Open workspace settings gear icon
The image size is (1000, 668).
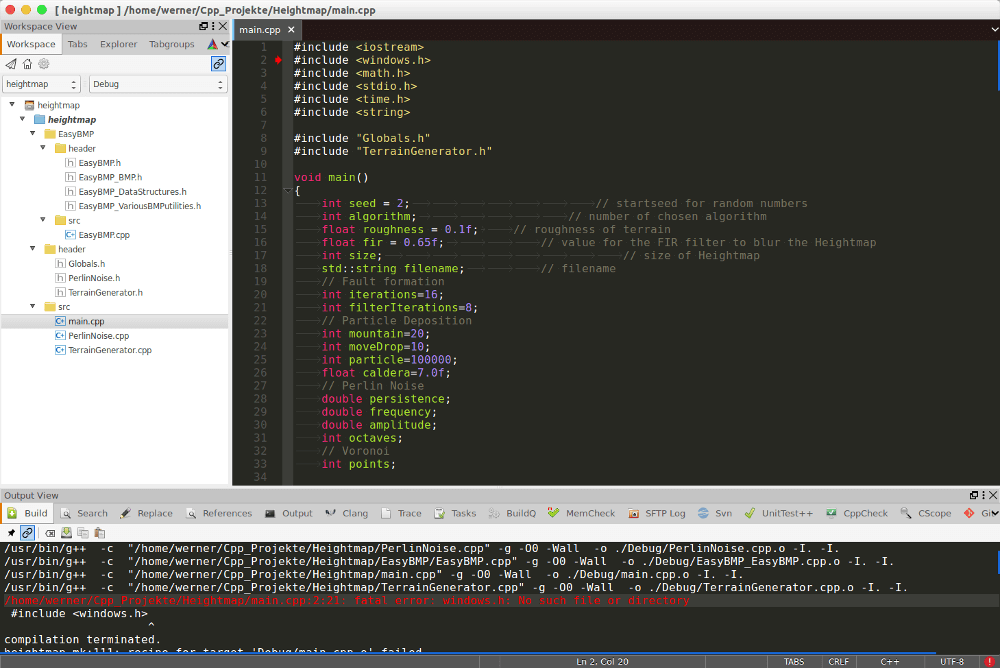pyautogui.click(x=43, y=64)
